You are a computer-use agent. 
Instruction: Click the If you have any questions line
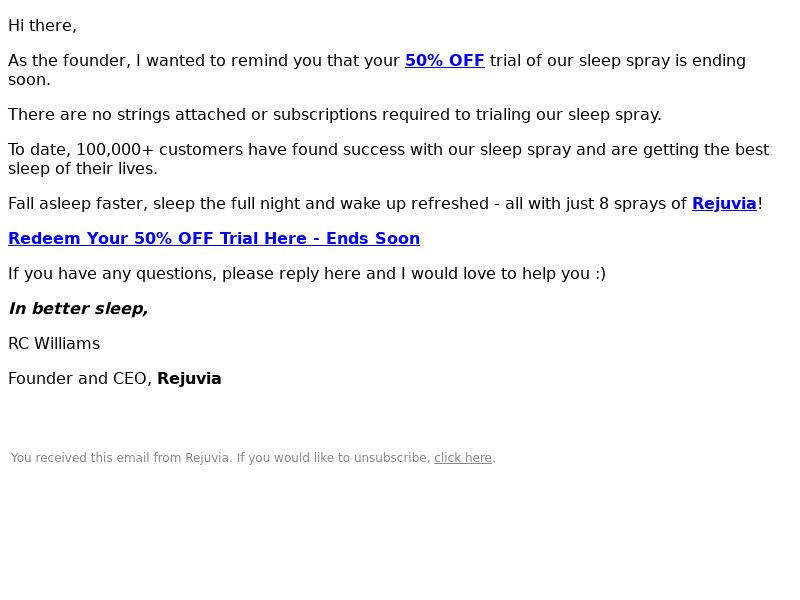coord(307,274)
